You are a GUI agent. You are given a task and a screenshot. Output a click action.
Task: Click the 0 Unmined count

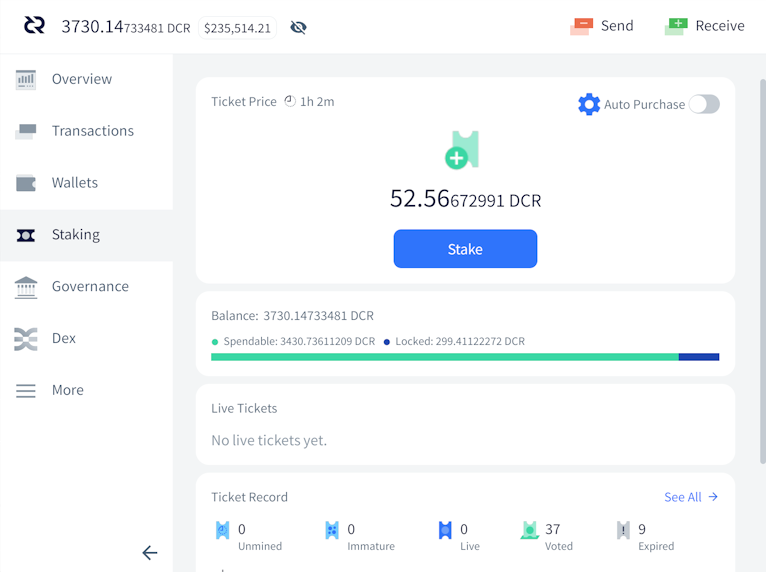point(242,529)
